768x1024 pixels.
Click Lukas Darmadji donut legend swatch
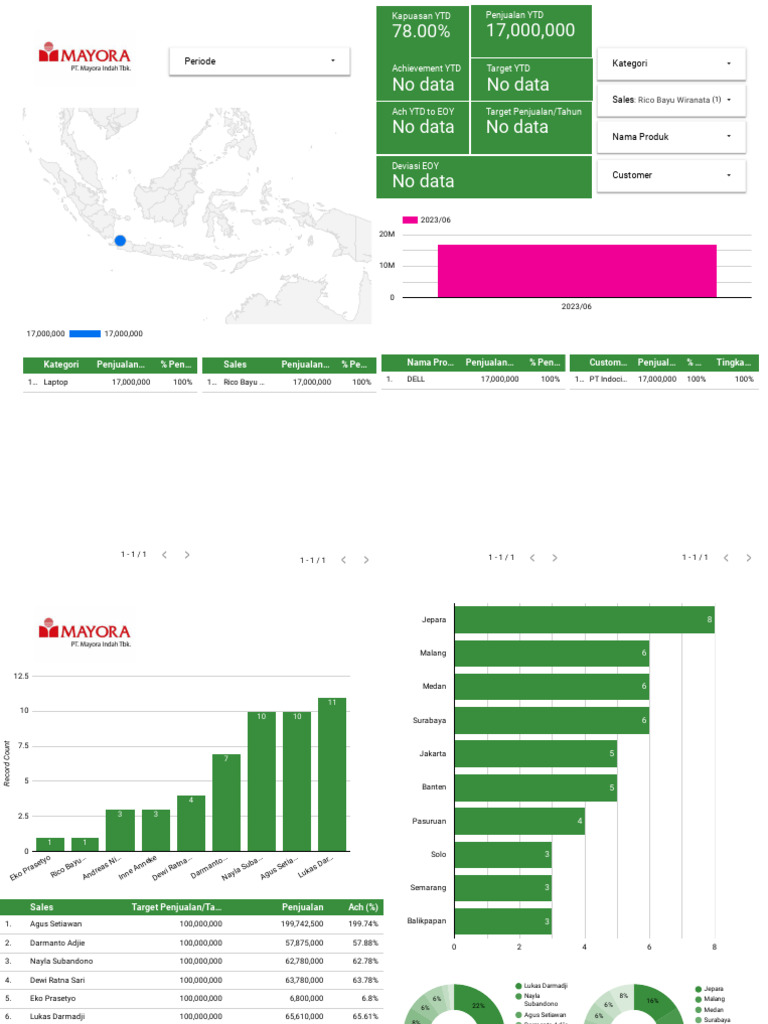519,986
